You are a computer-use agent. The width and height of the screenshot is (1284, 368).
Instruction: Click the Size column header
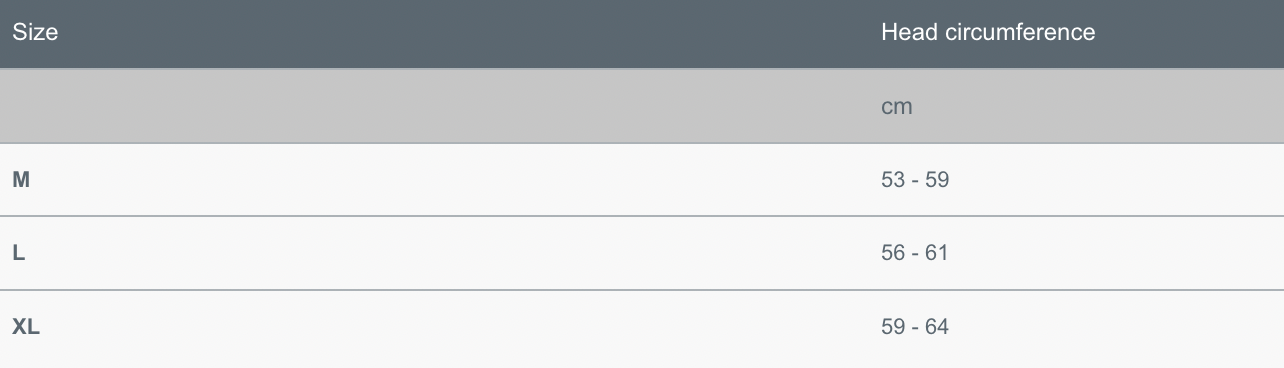[35, 32]
